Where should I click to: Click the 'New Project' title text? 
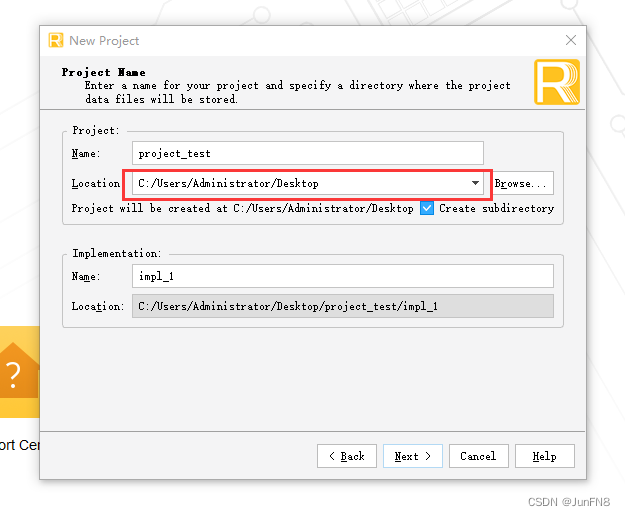(x=104, y=41)
